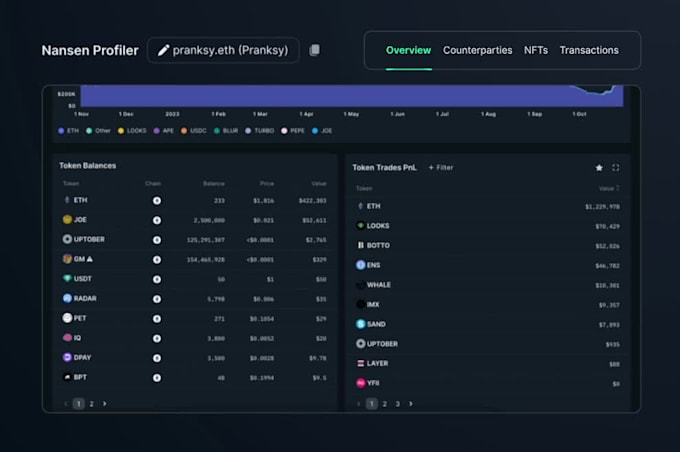The width and height of the screenshot is (680, 452).
Task: Click the DPAY token icon in Token Balances
Action: tap(67, 357)
